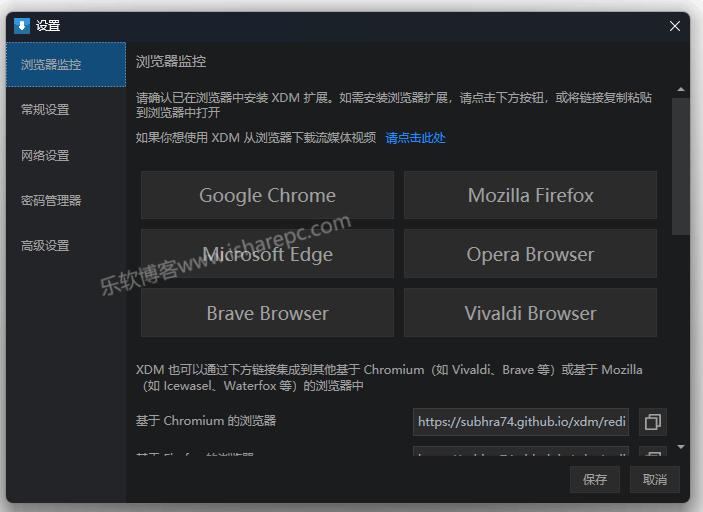The height and width of the screenshot is (512, 703).
Task: Click the XDM download icon in title bar
Action: point(22,26)
